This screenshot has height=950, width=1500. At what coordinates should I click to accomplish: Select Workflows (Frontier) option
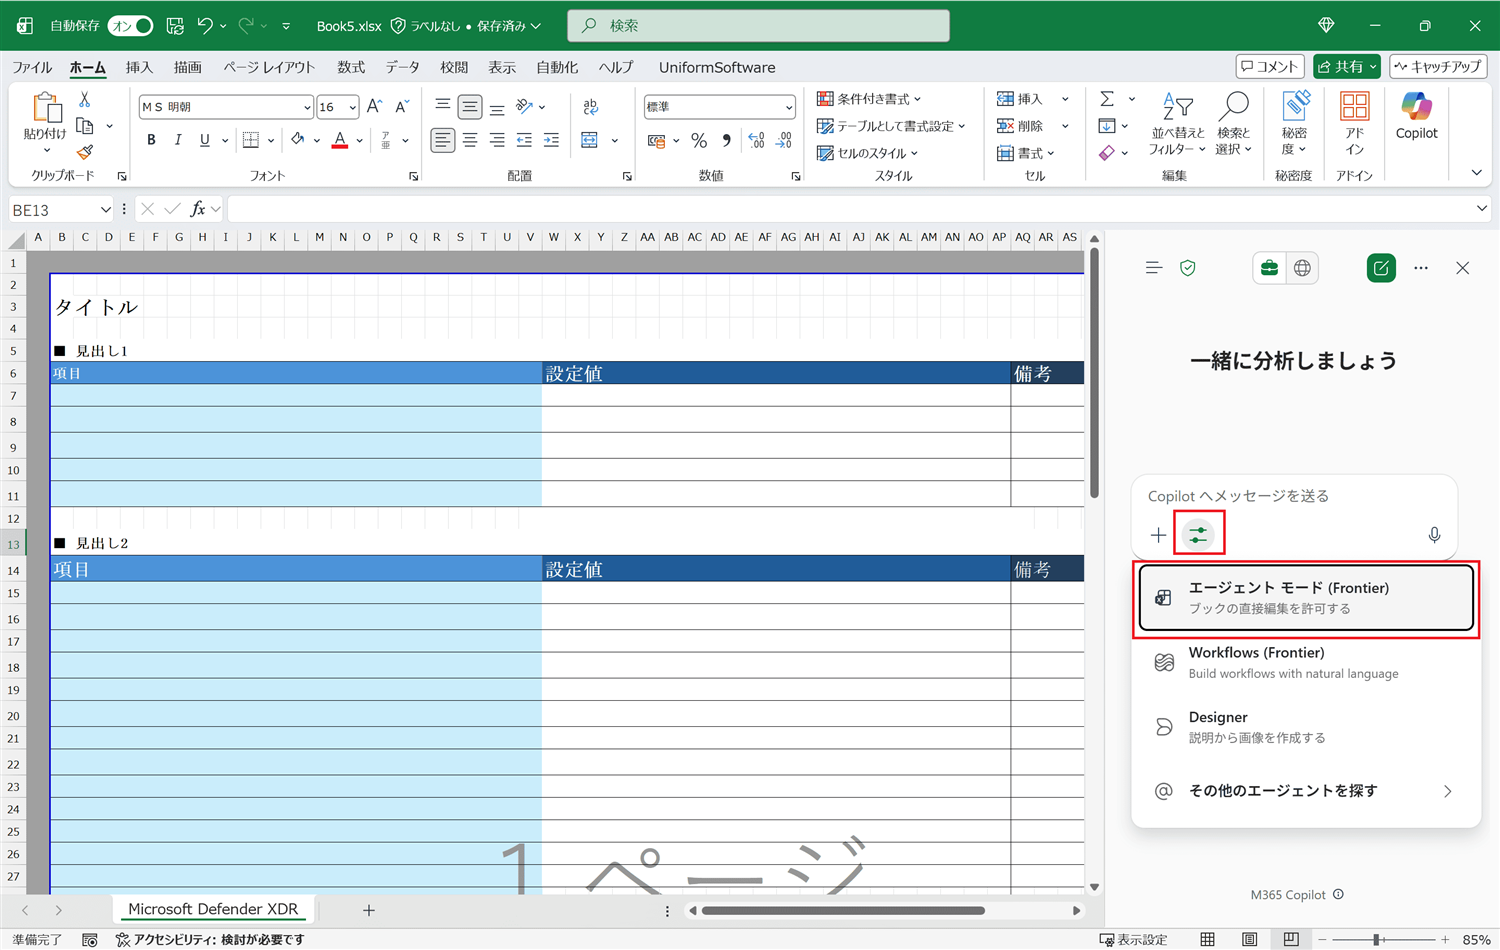[1306, 662]
